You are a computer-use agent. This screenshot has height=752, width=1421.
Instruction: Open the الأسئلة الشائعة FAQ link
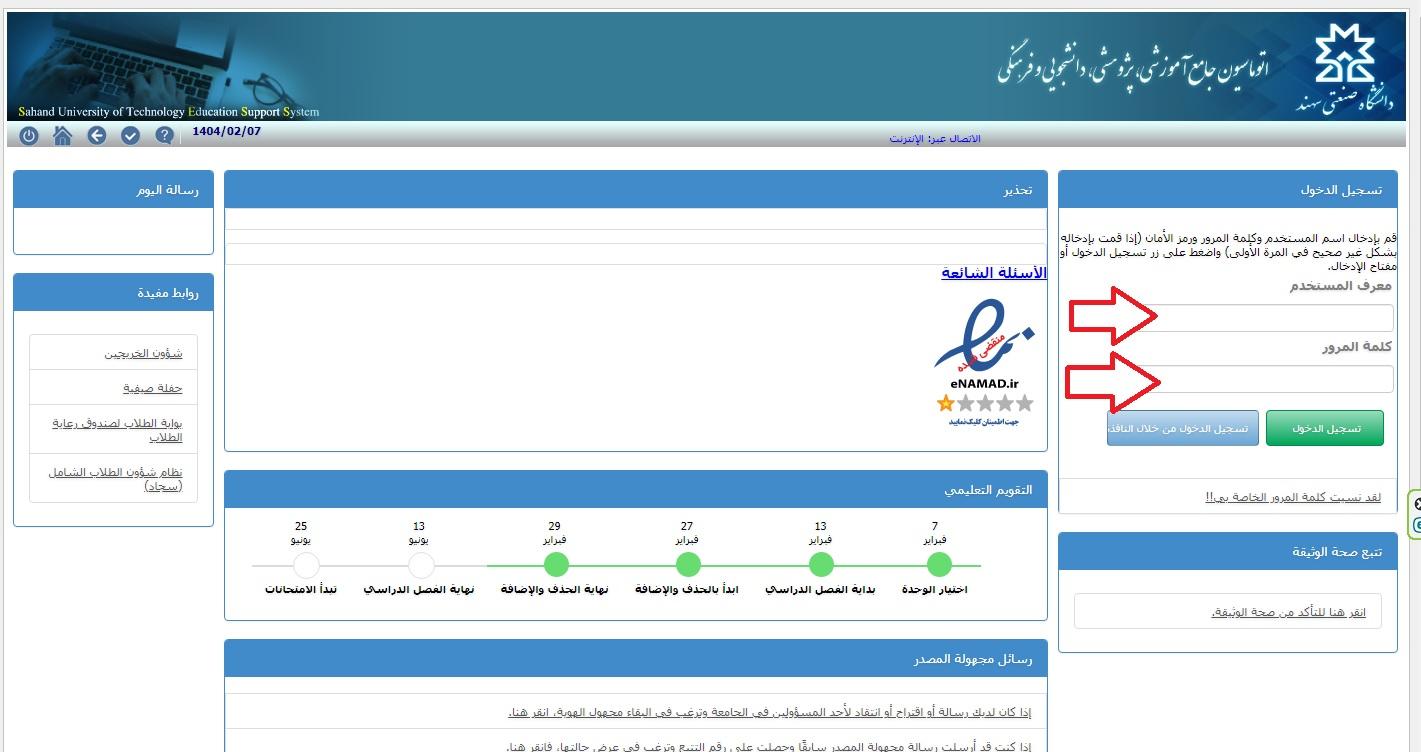click(993, 273)
